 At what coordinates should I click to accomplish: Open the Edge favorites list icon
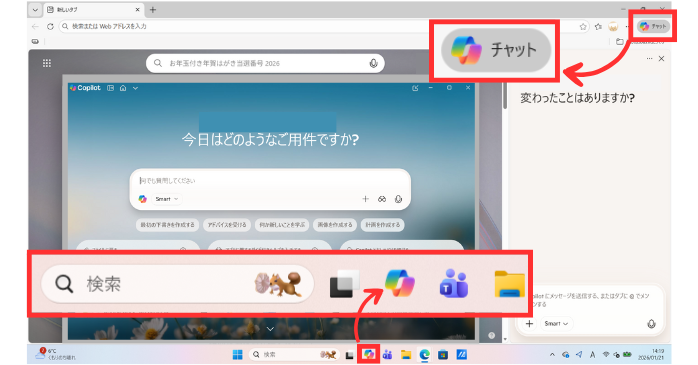point(598,27)
